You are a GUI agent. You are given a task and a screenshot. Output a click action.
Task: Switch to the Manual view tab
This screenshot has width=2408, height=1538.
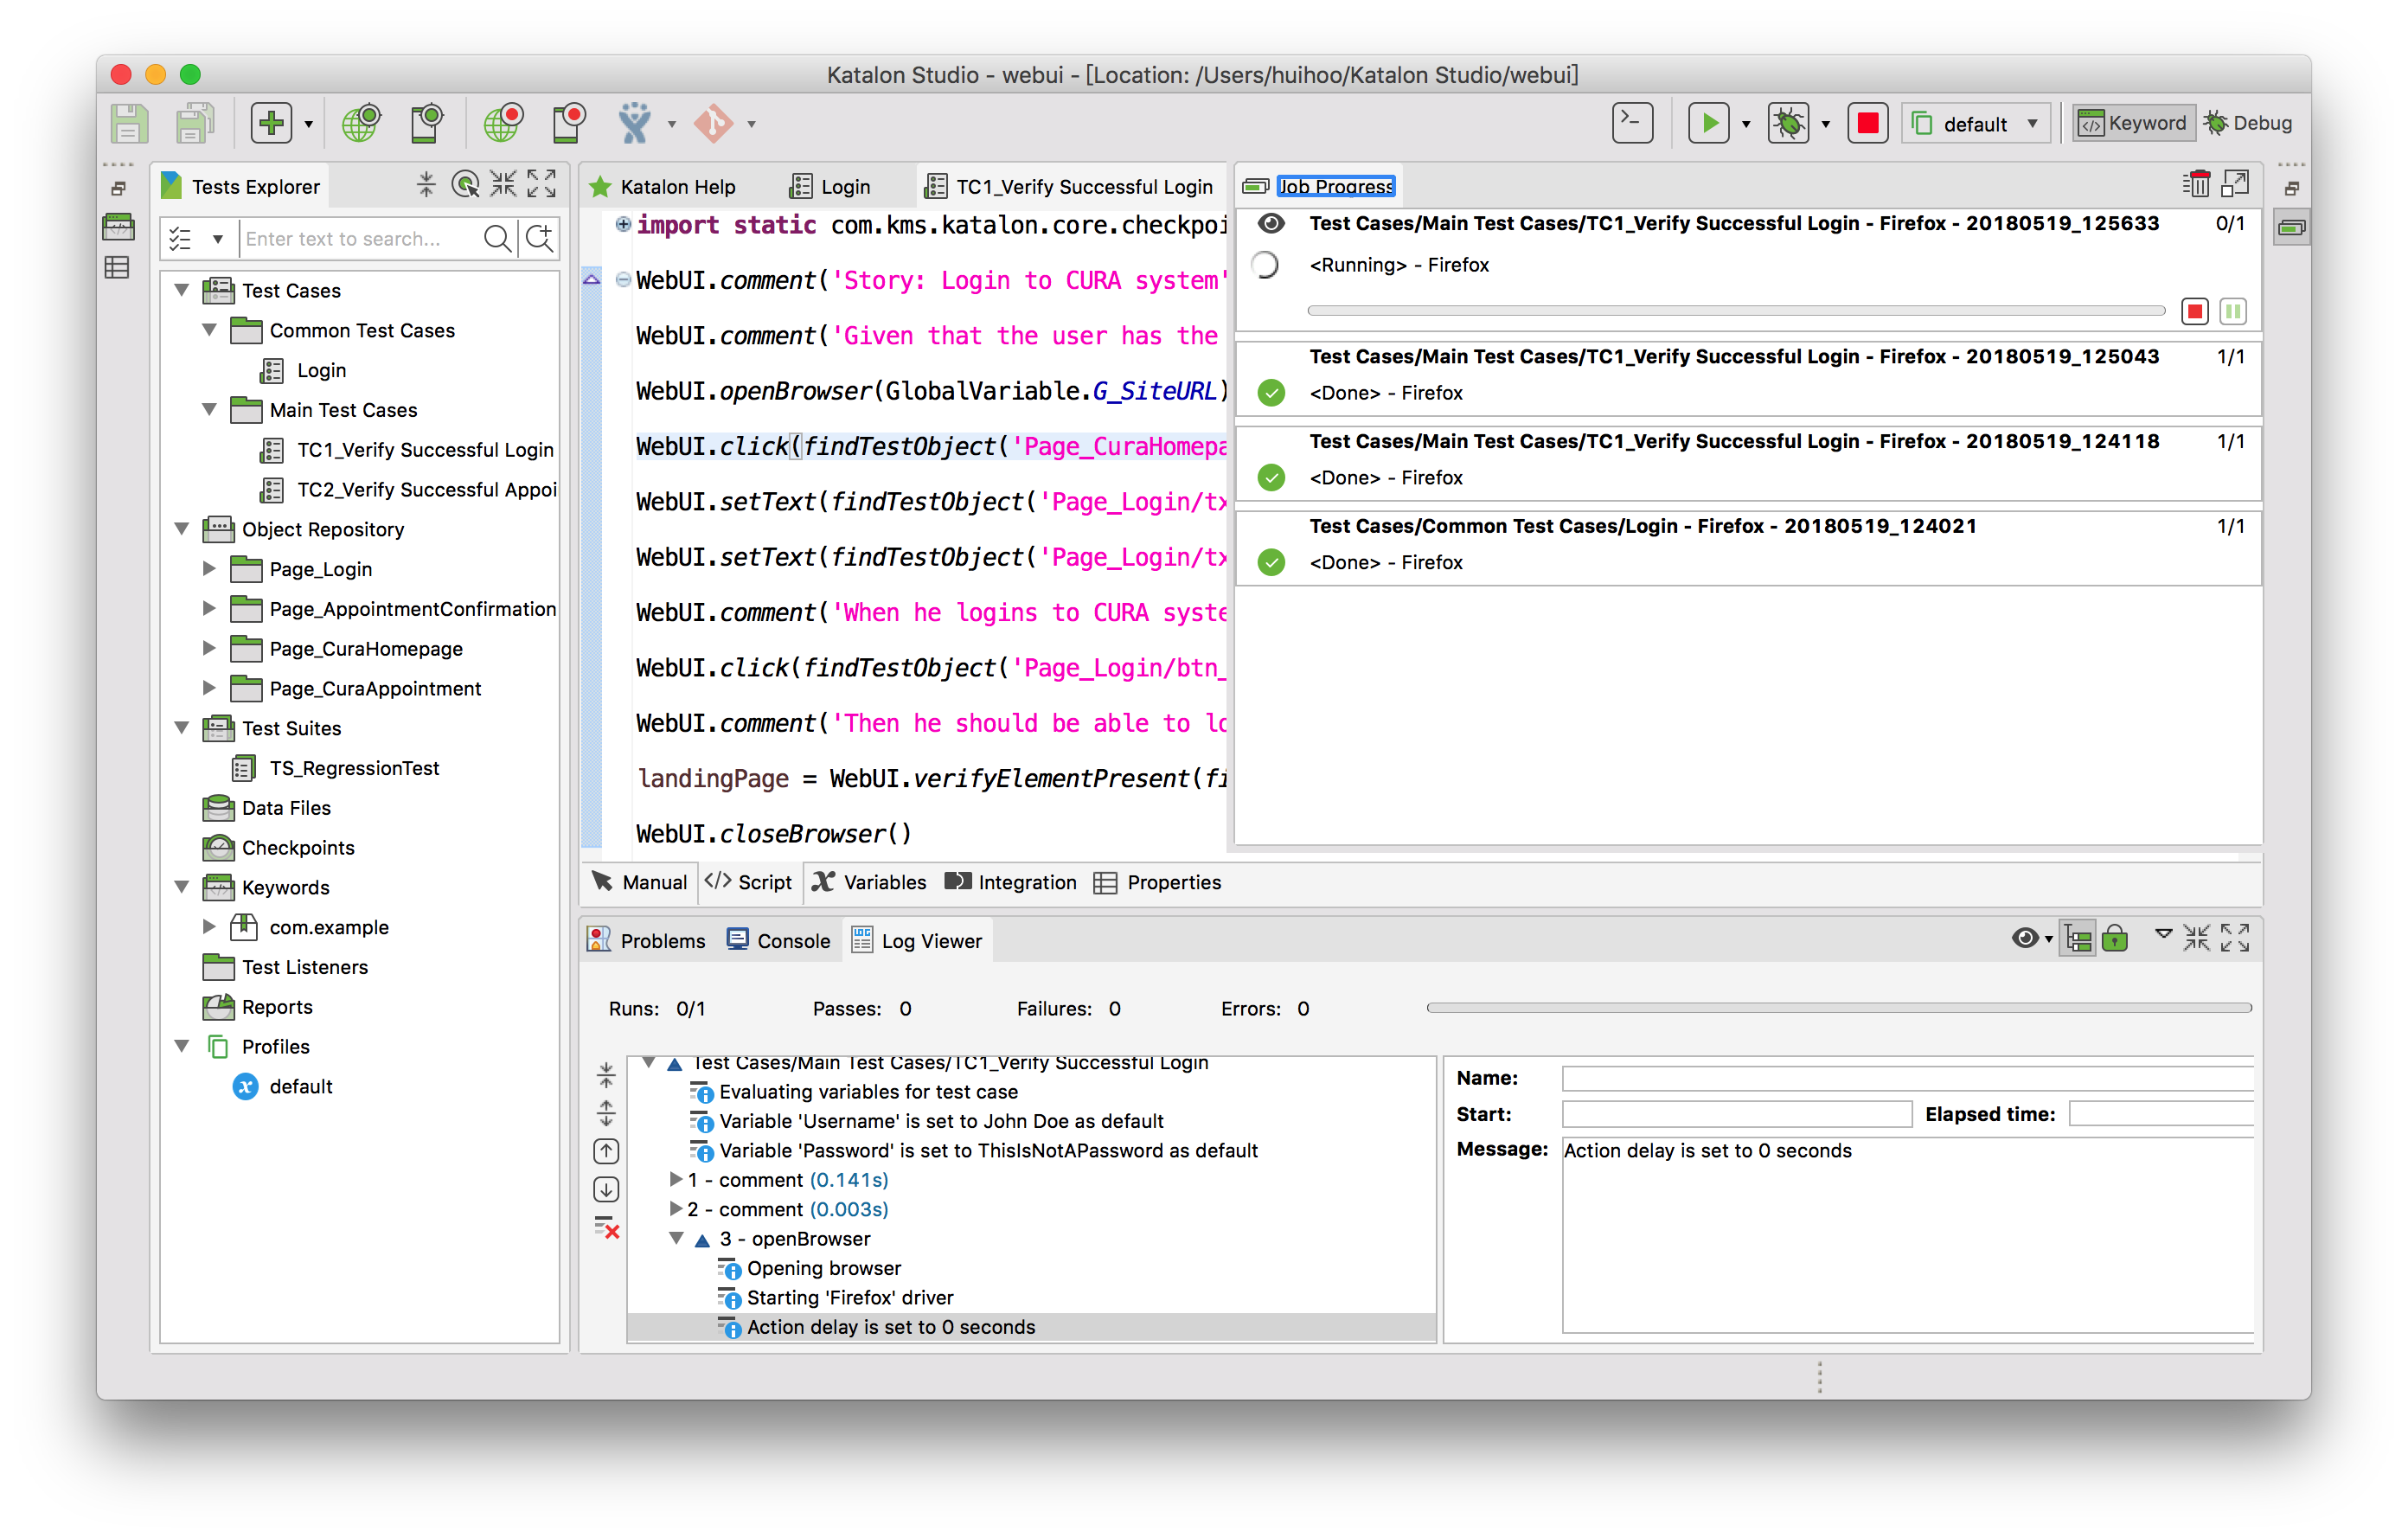point(640,881)
